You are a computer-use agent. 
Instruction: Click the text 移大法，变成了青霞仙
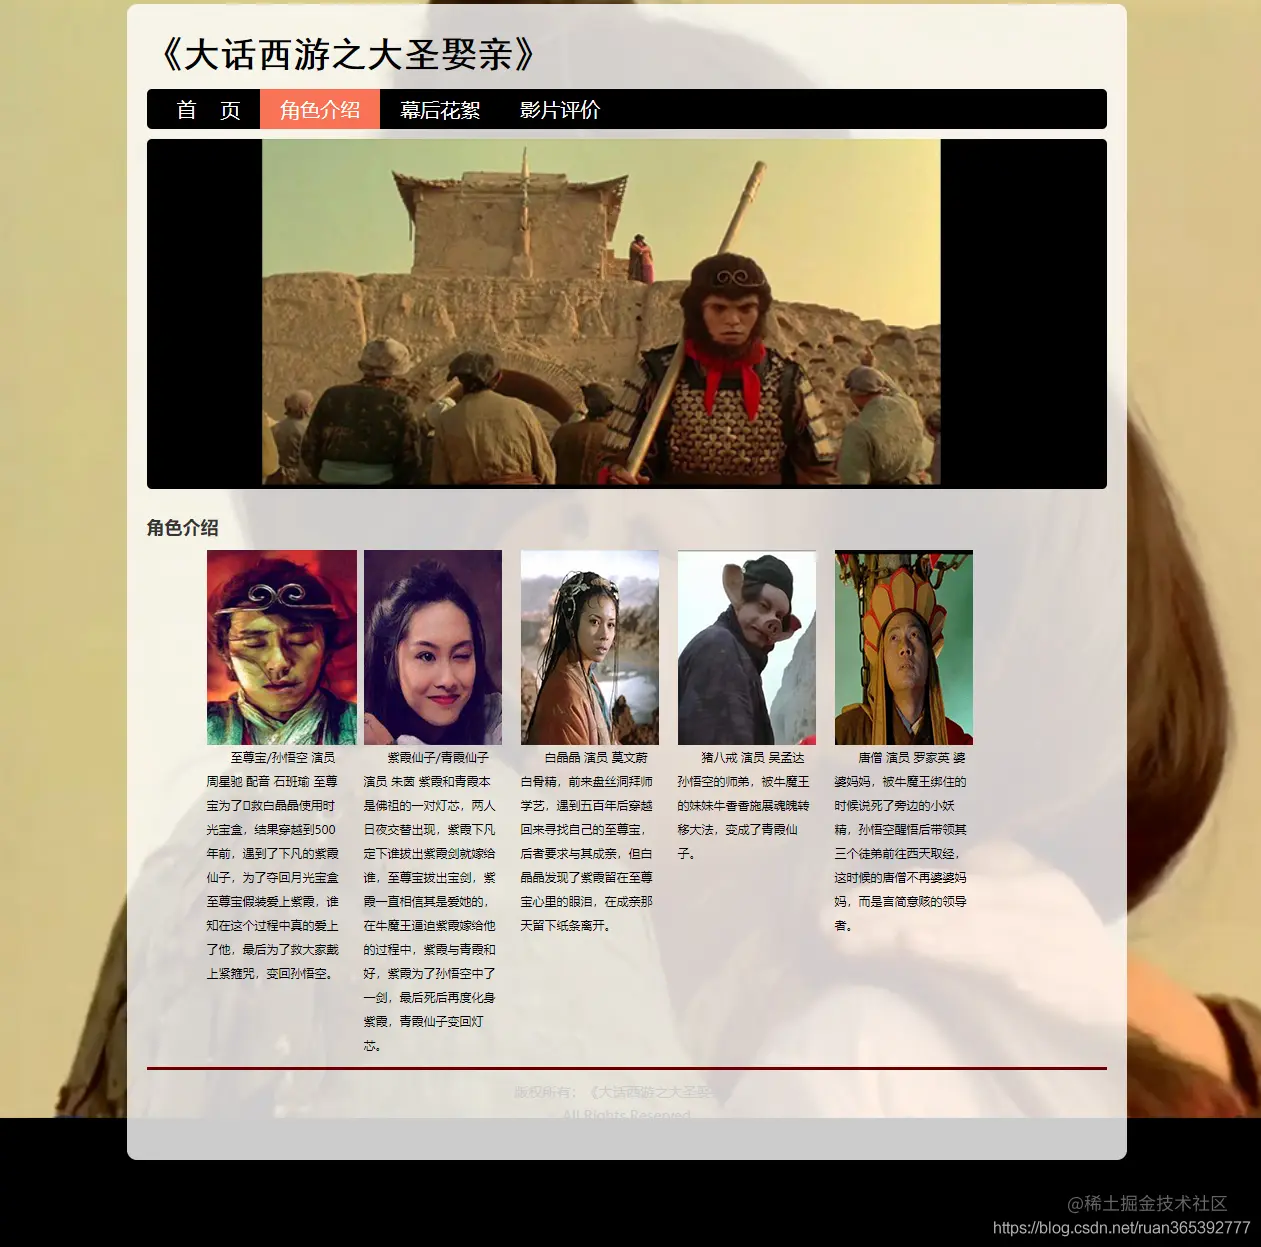point(738,830)
